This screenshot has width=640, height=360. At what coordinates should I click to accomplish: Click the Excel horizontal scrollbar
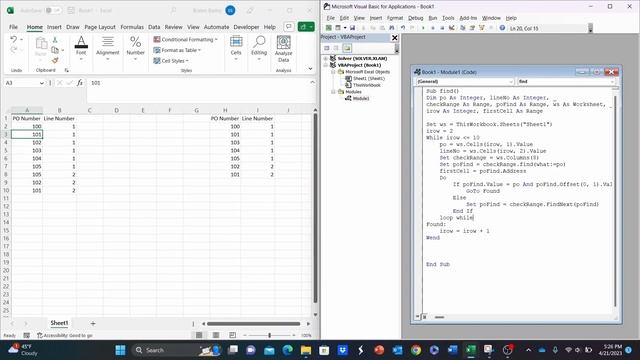coord(253,324)
